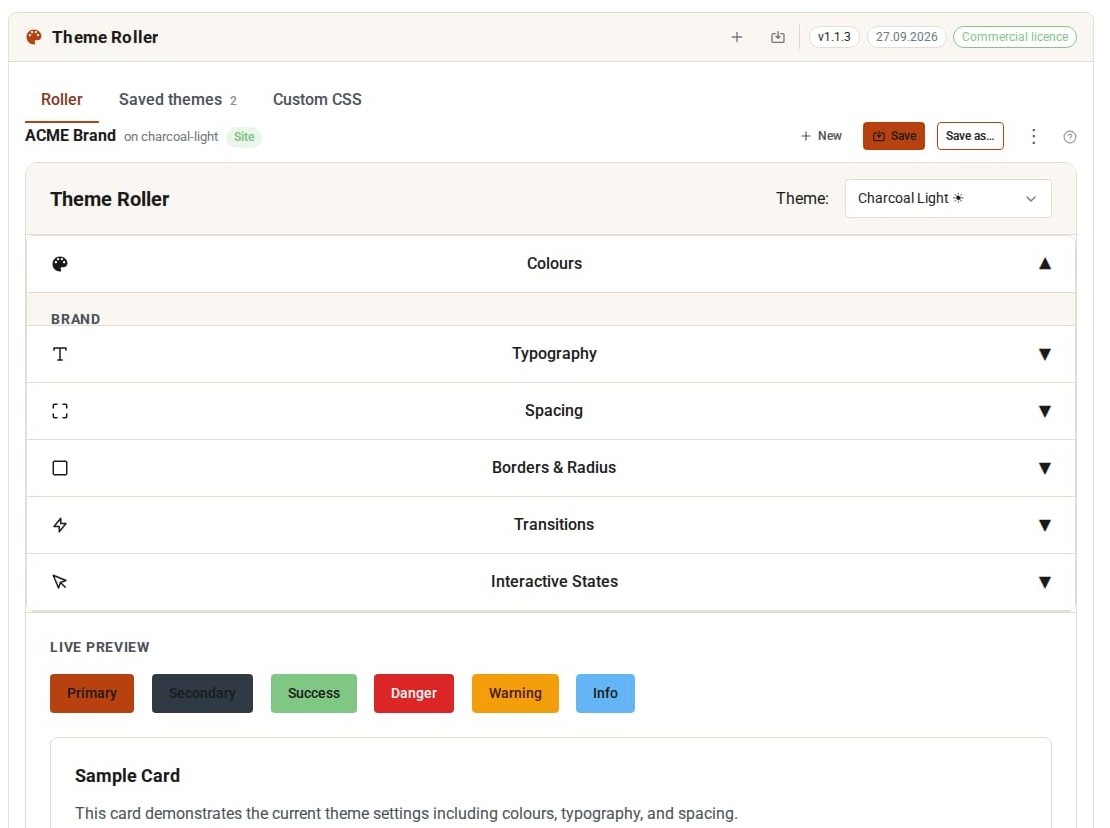
Task: Click the v1.1.3 version badge
Action: tap(834, 37)
